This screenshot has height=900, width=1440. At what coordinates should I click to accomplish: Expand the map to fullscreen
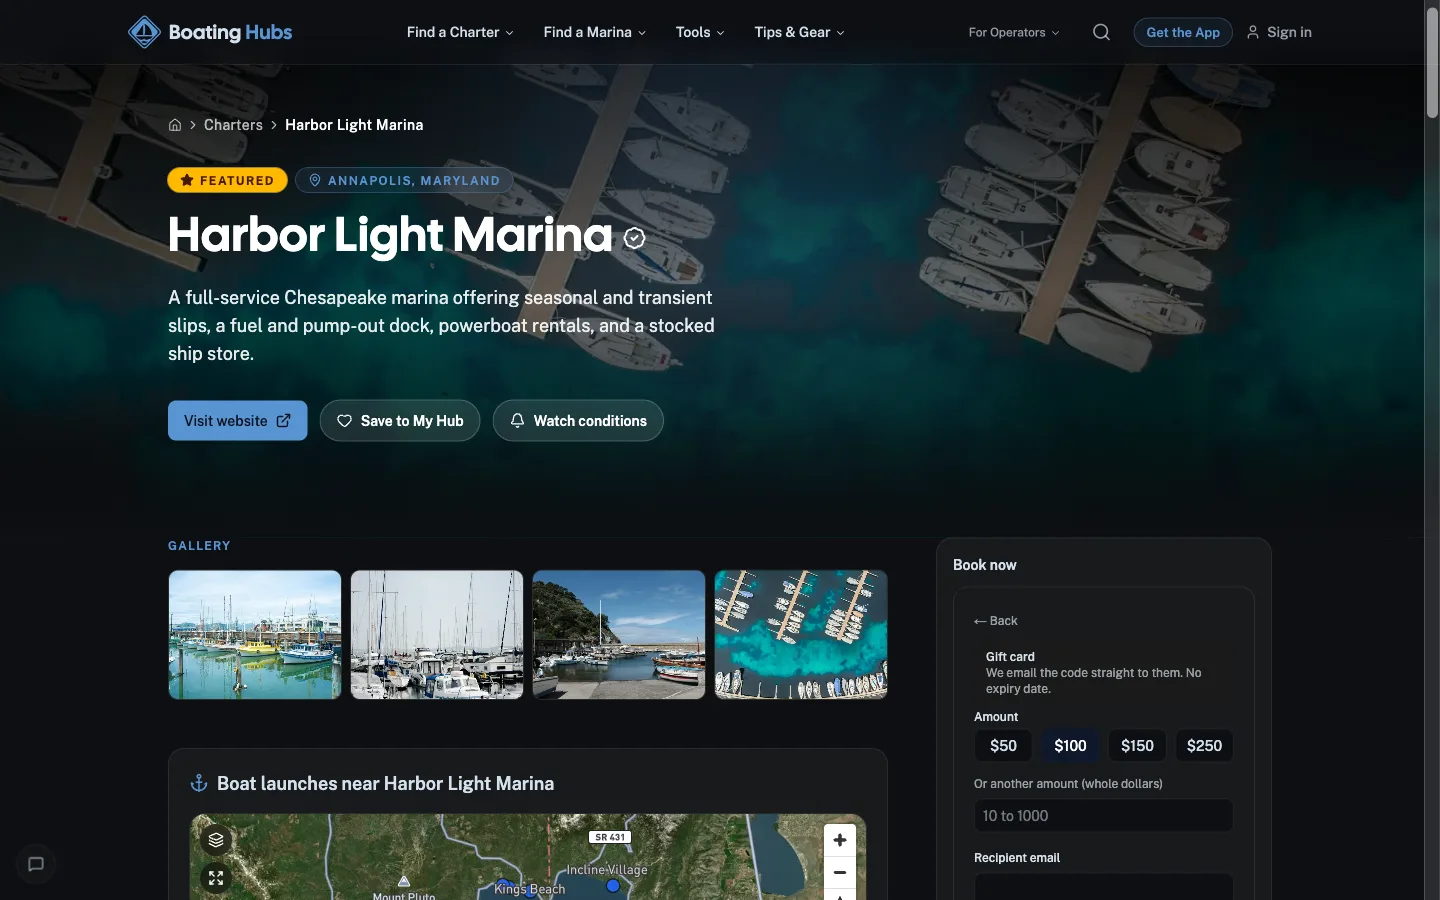click(216, 878)
